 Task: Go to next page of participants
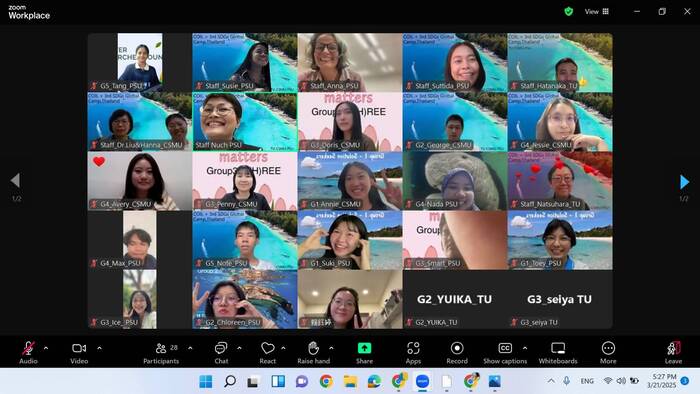coord(684,182)
